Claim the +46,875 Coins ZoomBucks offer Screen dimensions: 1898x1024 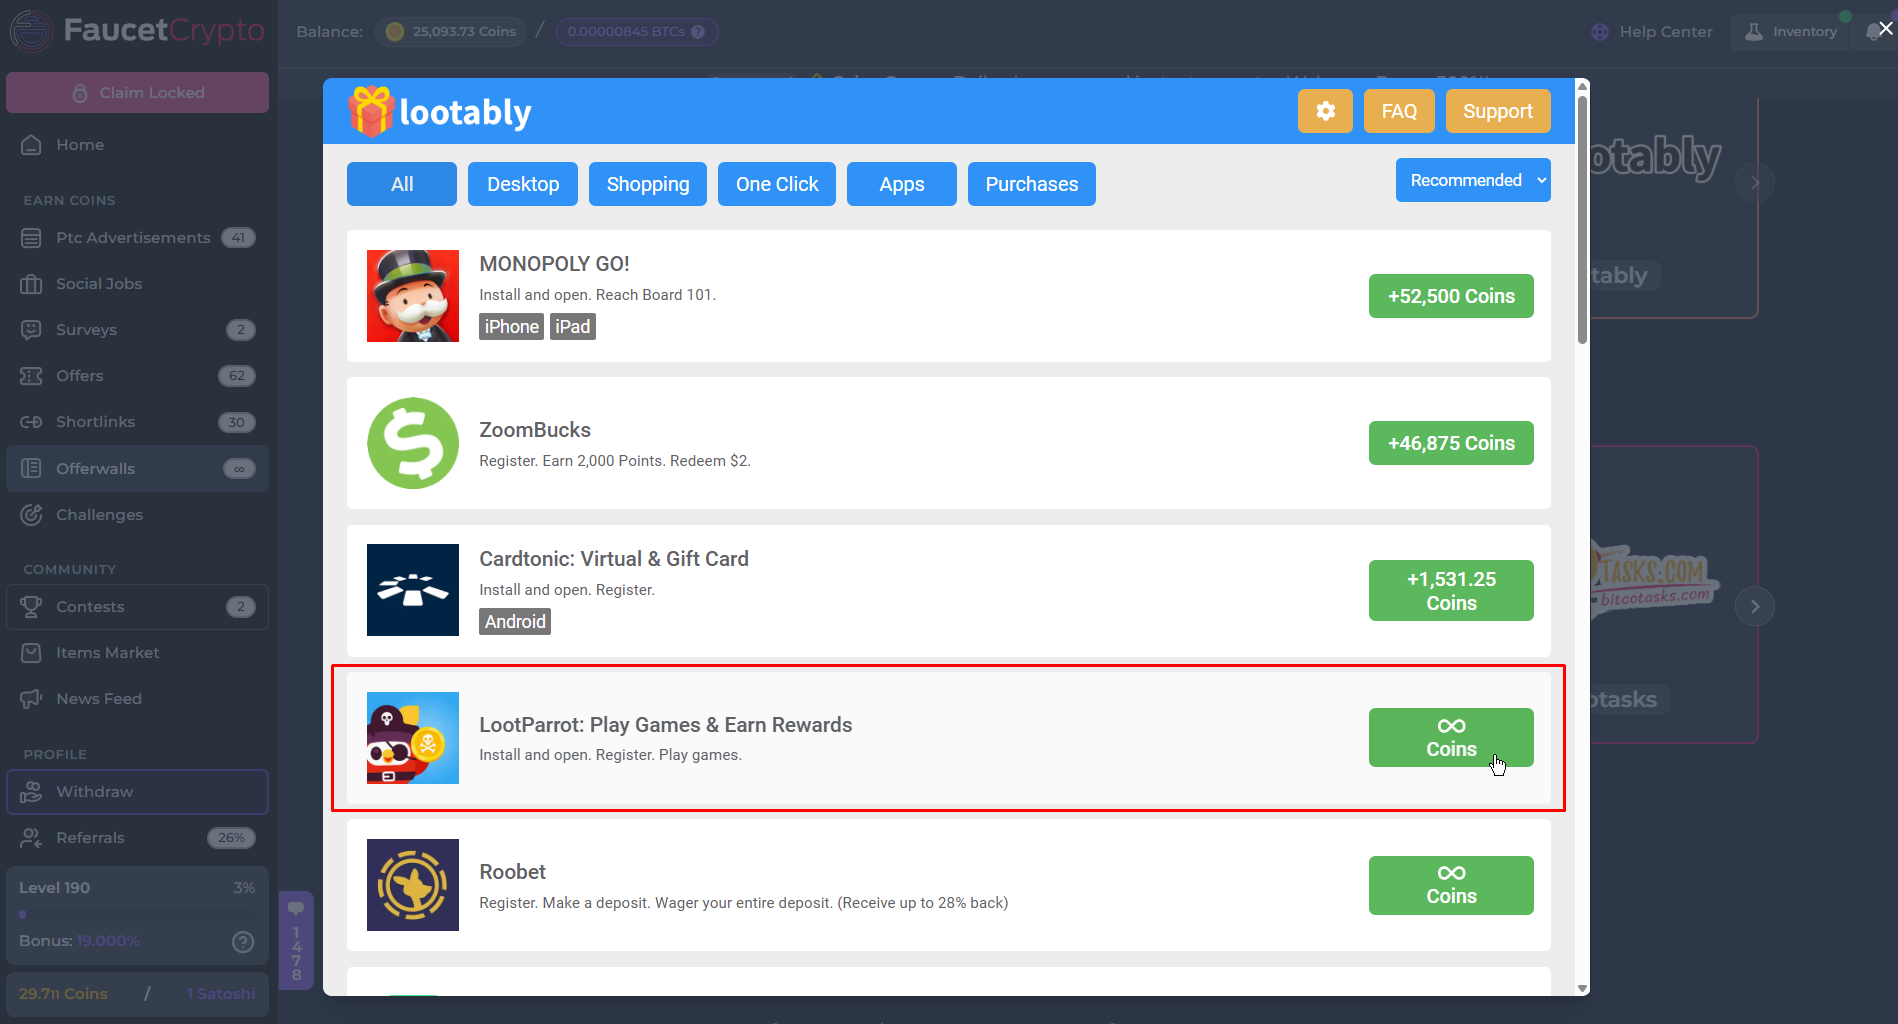pos(1451,443)
